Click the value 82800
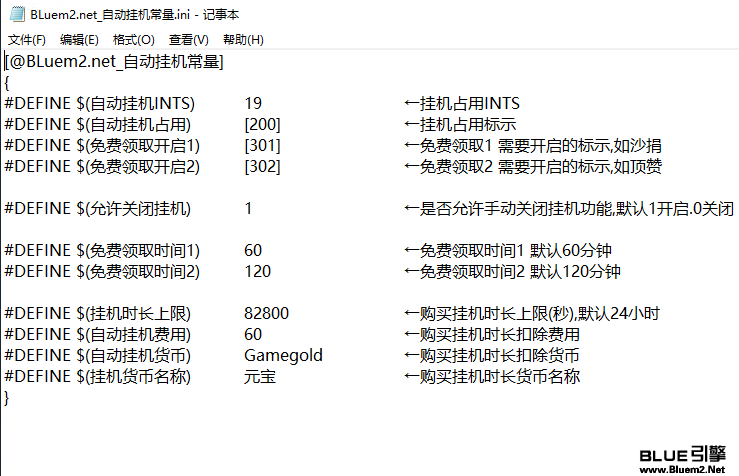Image resolution: width=739 pixels, height=476 pixels. pos(266,313)
